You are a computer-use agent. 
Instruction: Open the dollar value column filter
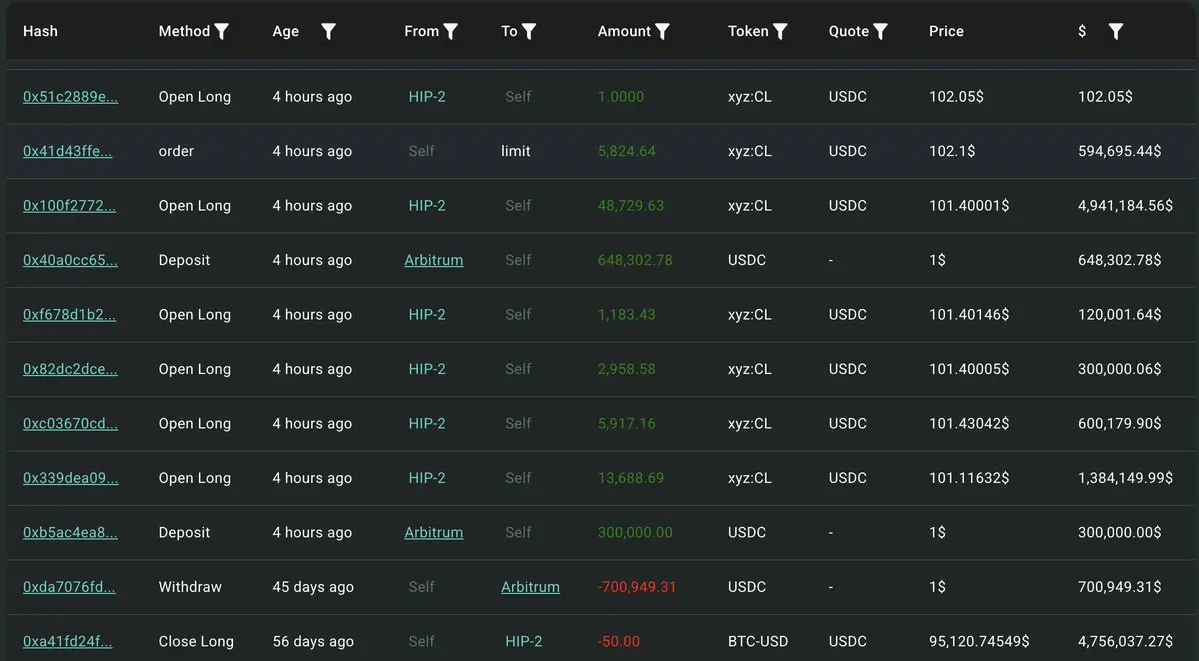coord(1116,32)
